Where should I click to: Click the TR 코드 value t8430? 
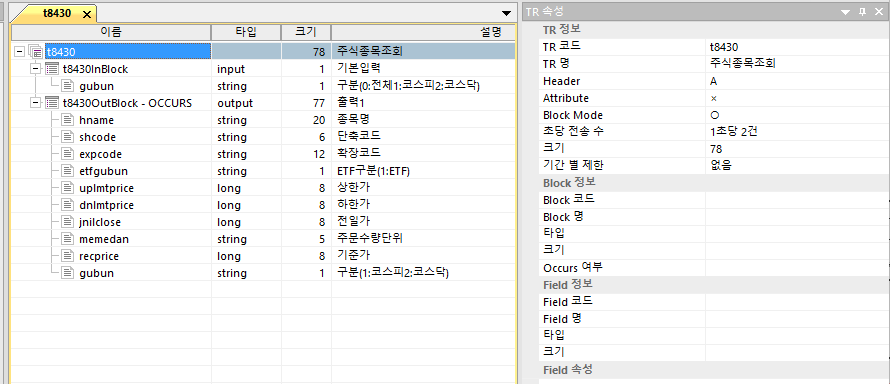(796, 47)
